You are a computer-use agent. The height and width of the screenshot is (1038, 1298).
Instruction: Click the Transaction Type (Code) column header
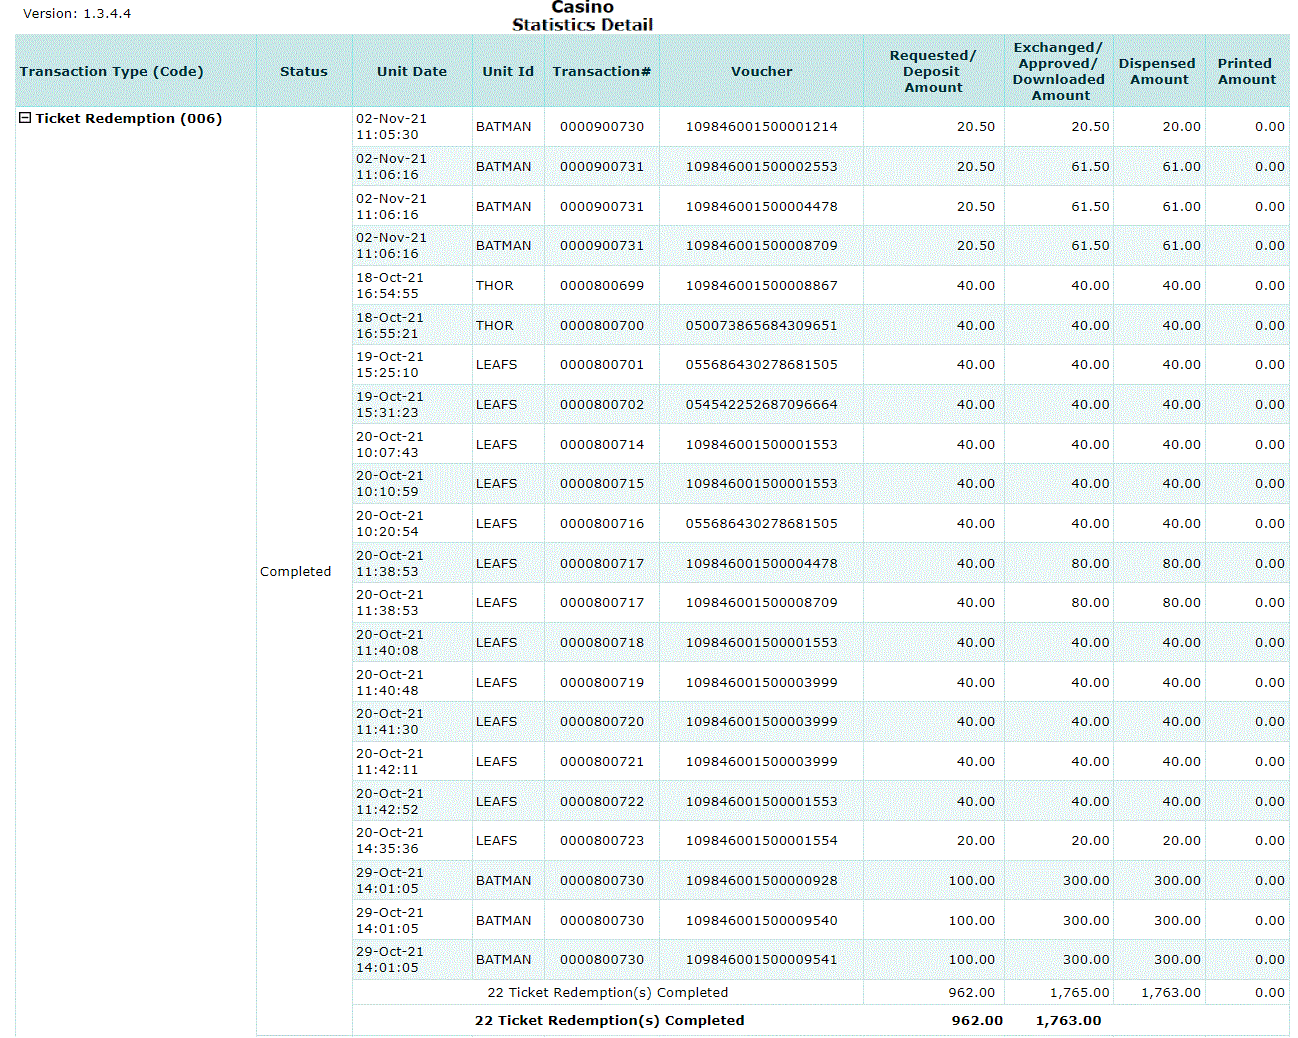[111, 72]
